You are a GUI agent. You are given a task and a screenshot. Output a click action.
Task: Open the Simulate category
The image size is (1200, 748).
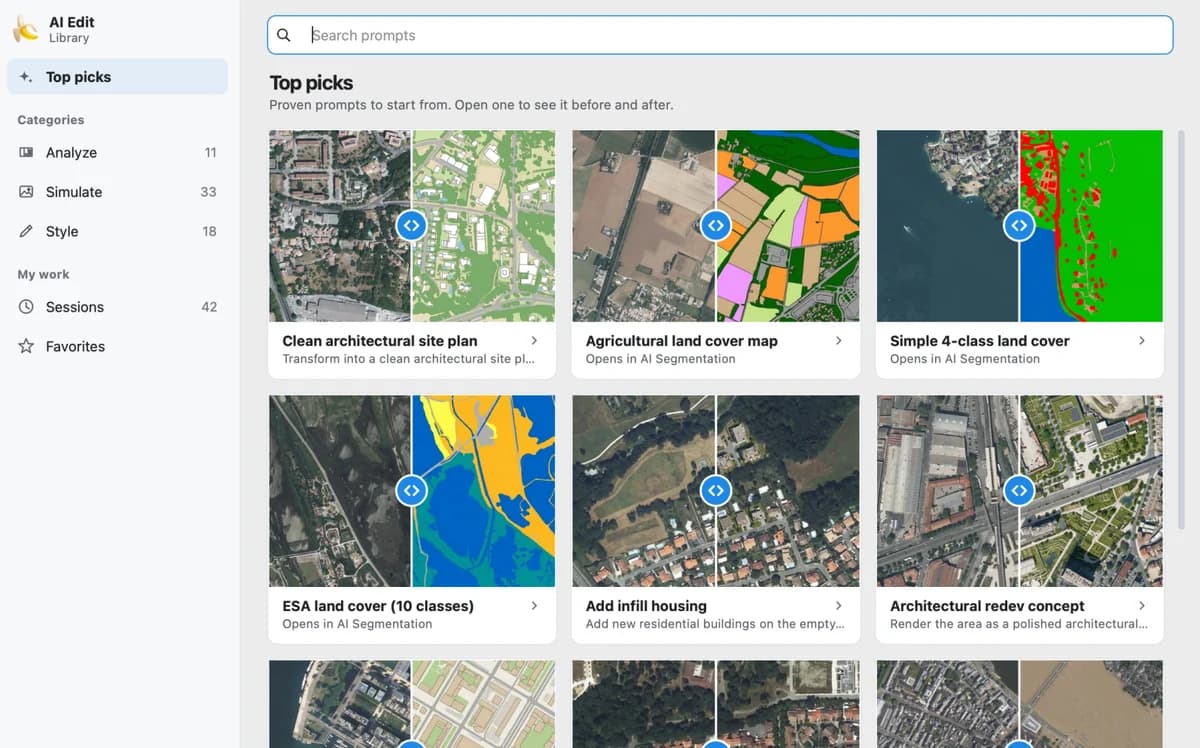click(x=117, y=192)
